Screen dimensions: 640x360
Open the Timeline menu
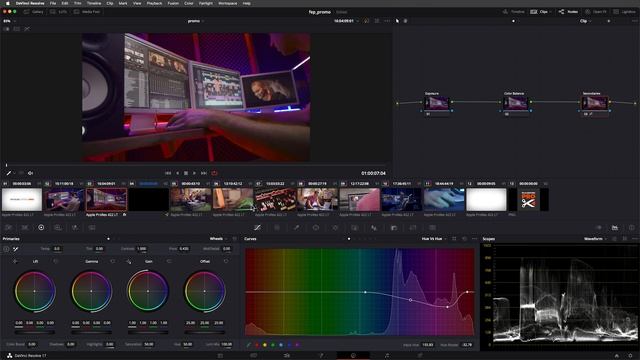pos(94,3)
